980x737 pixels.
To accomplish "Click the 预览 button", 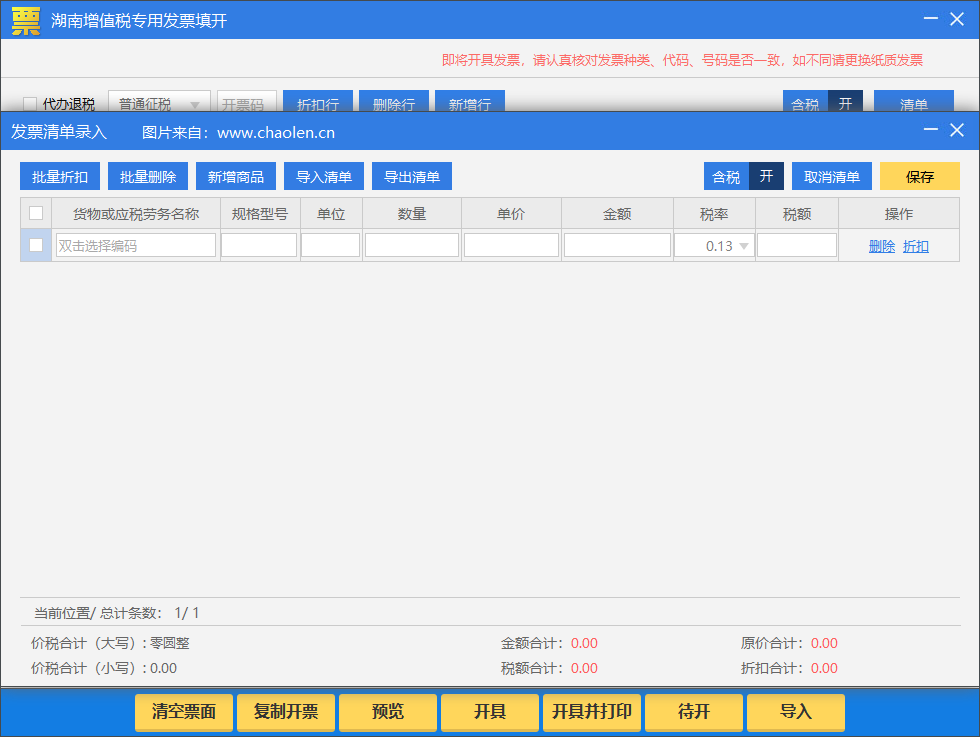I will tap(388, 711).
